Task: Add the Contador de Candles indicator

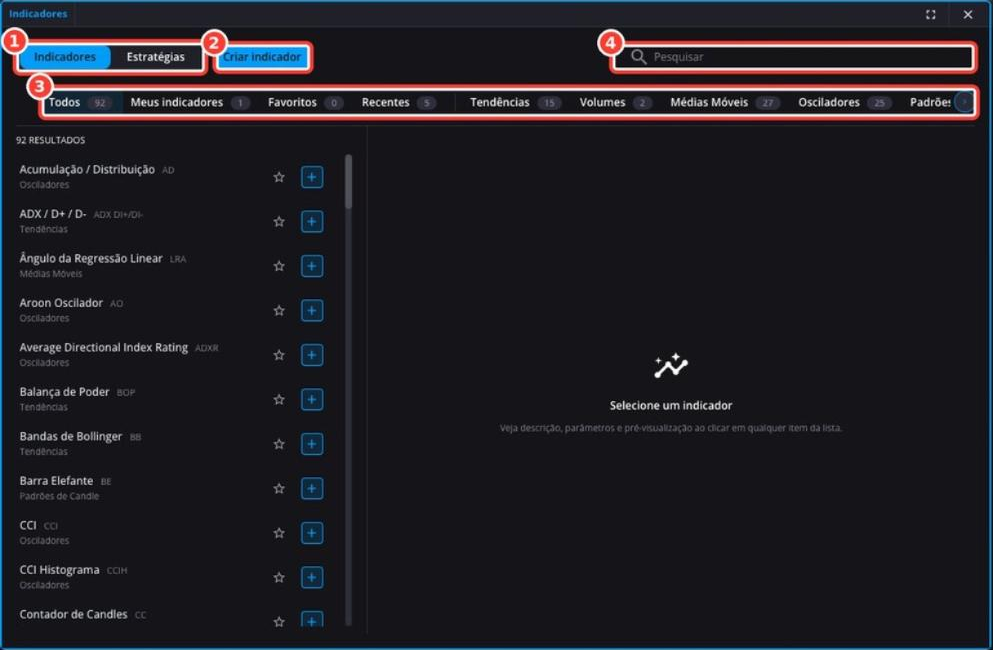Action: 312,620
